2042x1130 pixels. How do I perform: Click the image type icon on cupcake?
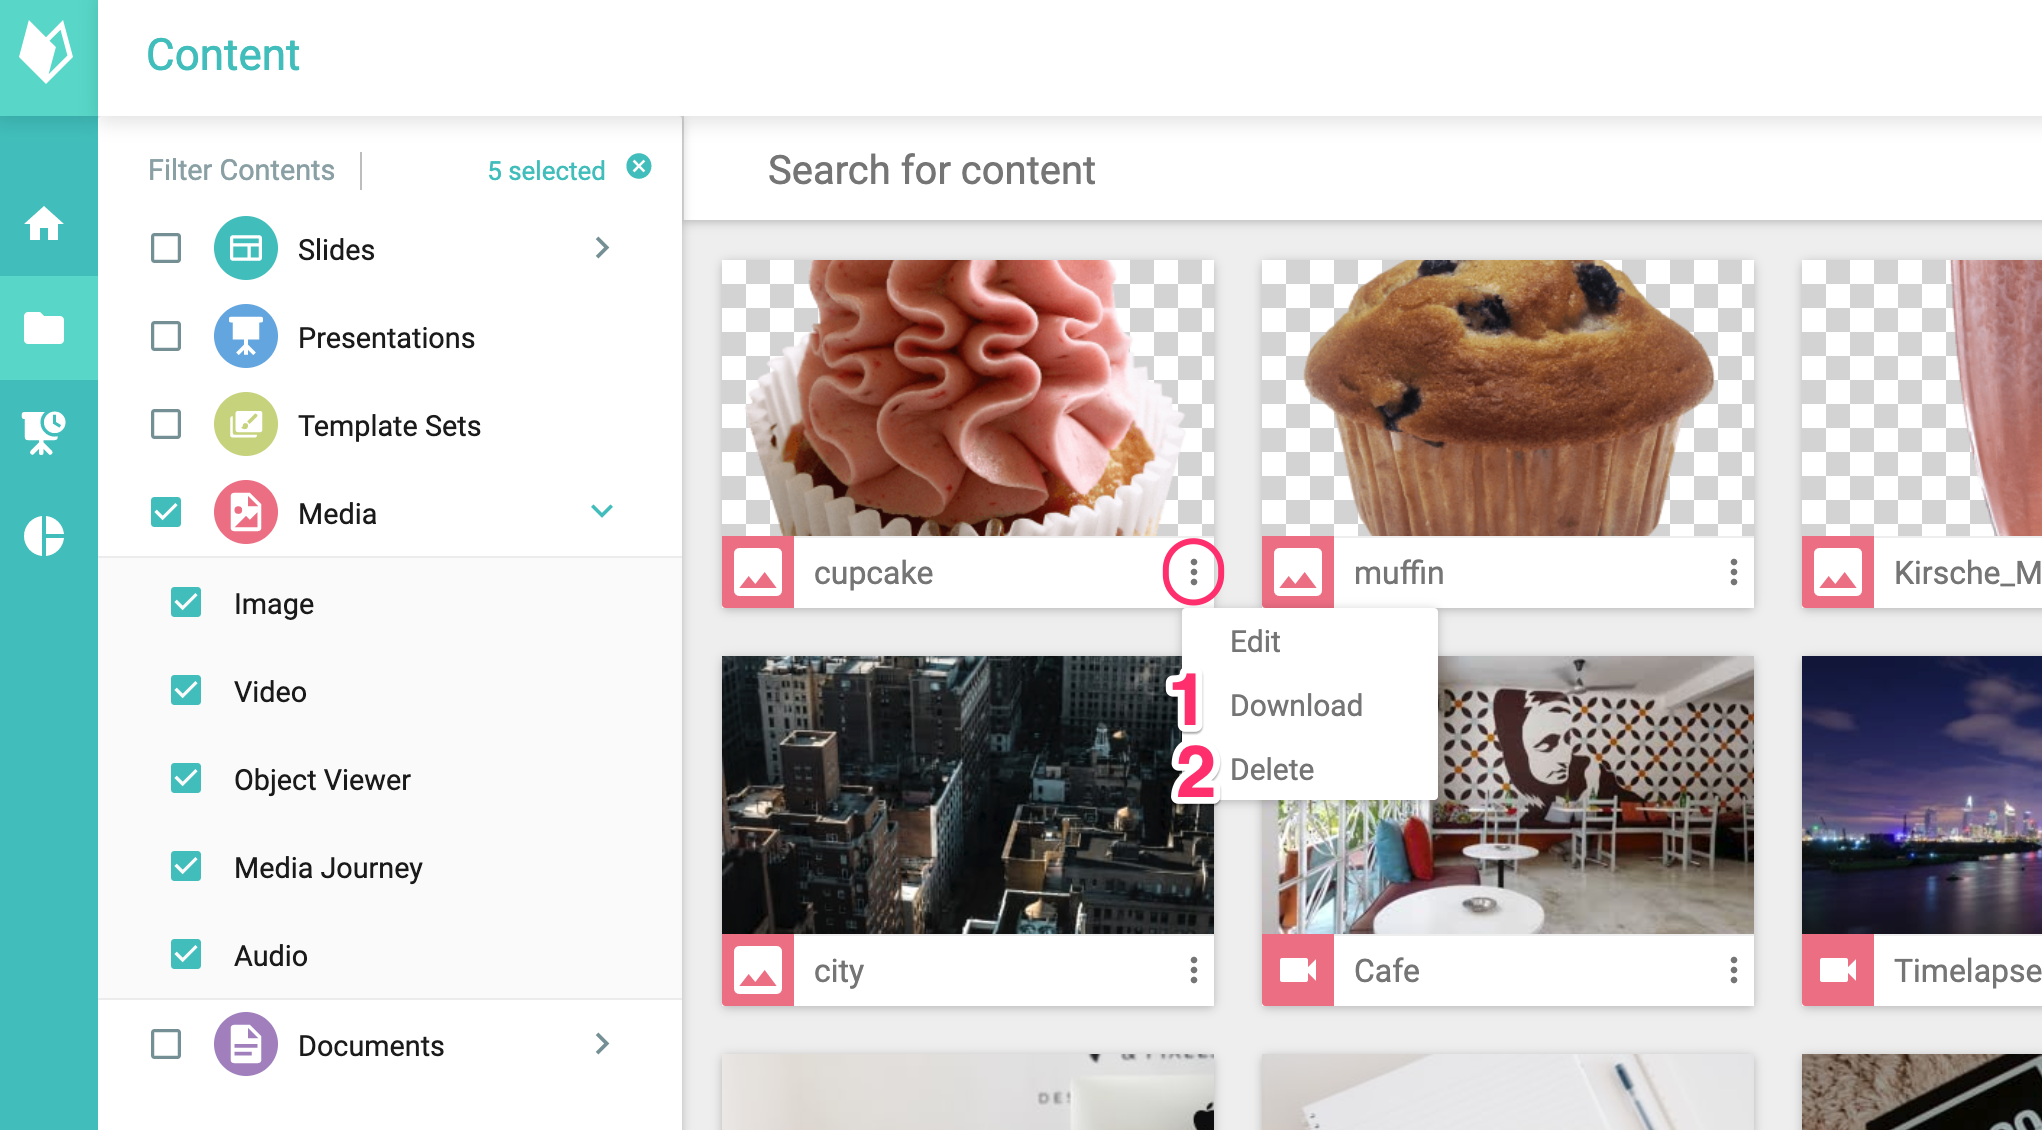point(758,572)
